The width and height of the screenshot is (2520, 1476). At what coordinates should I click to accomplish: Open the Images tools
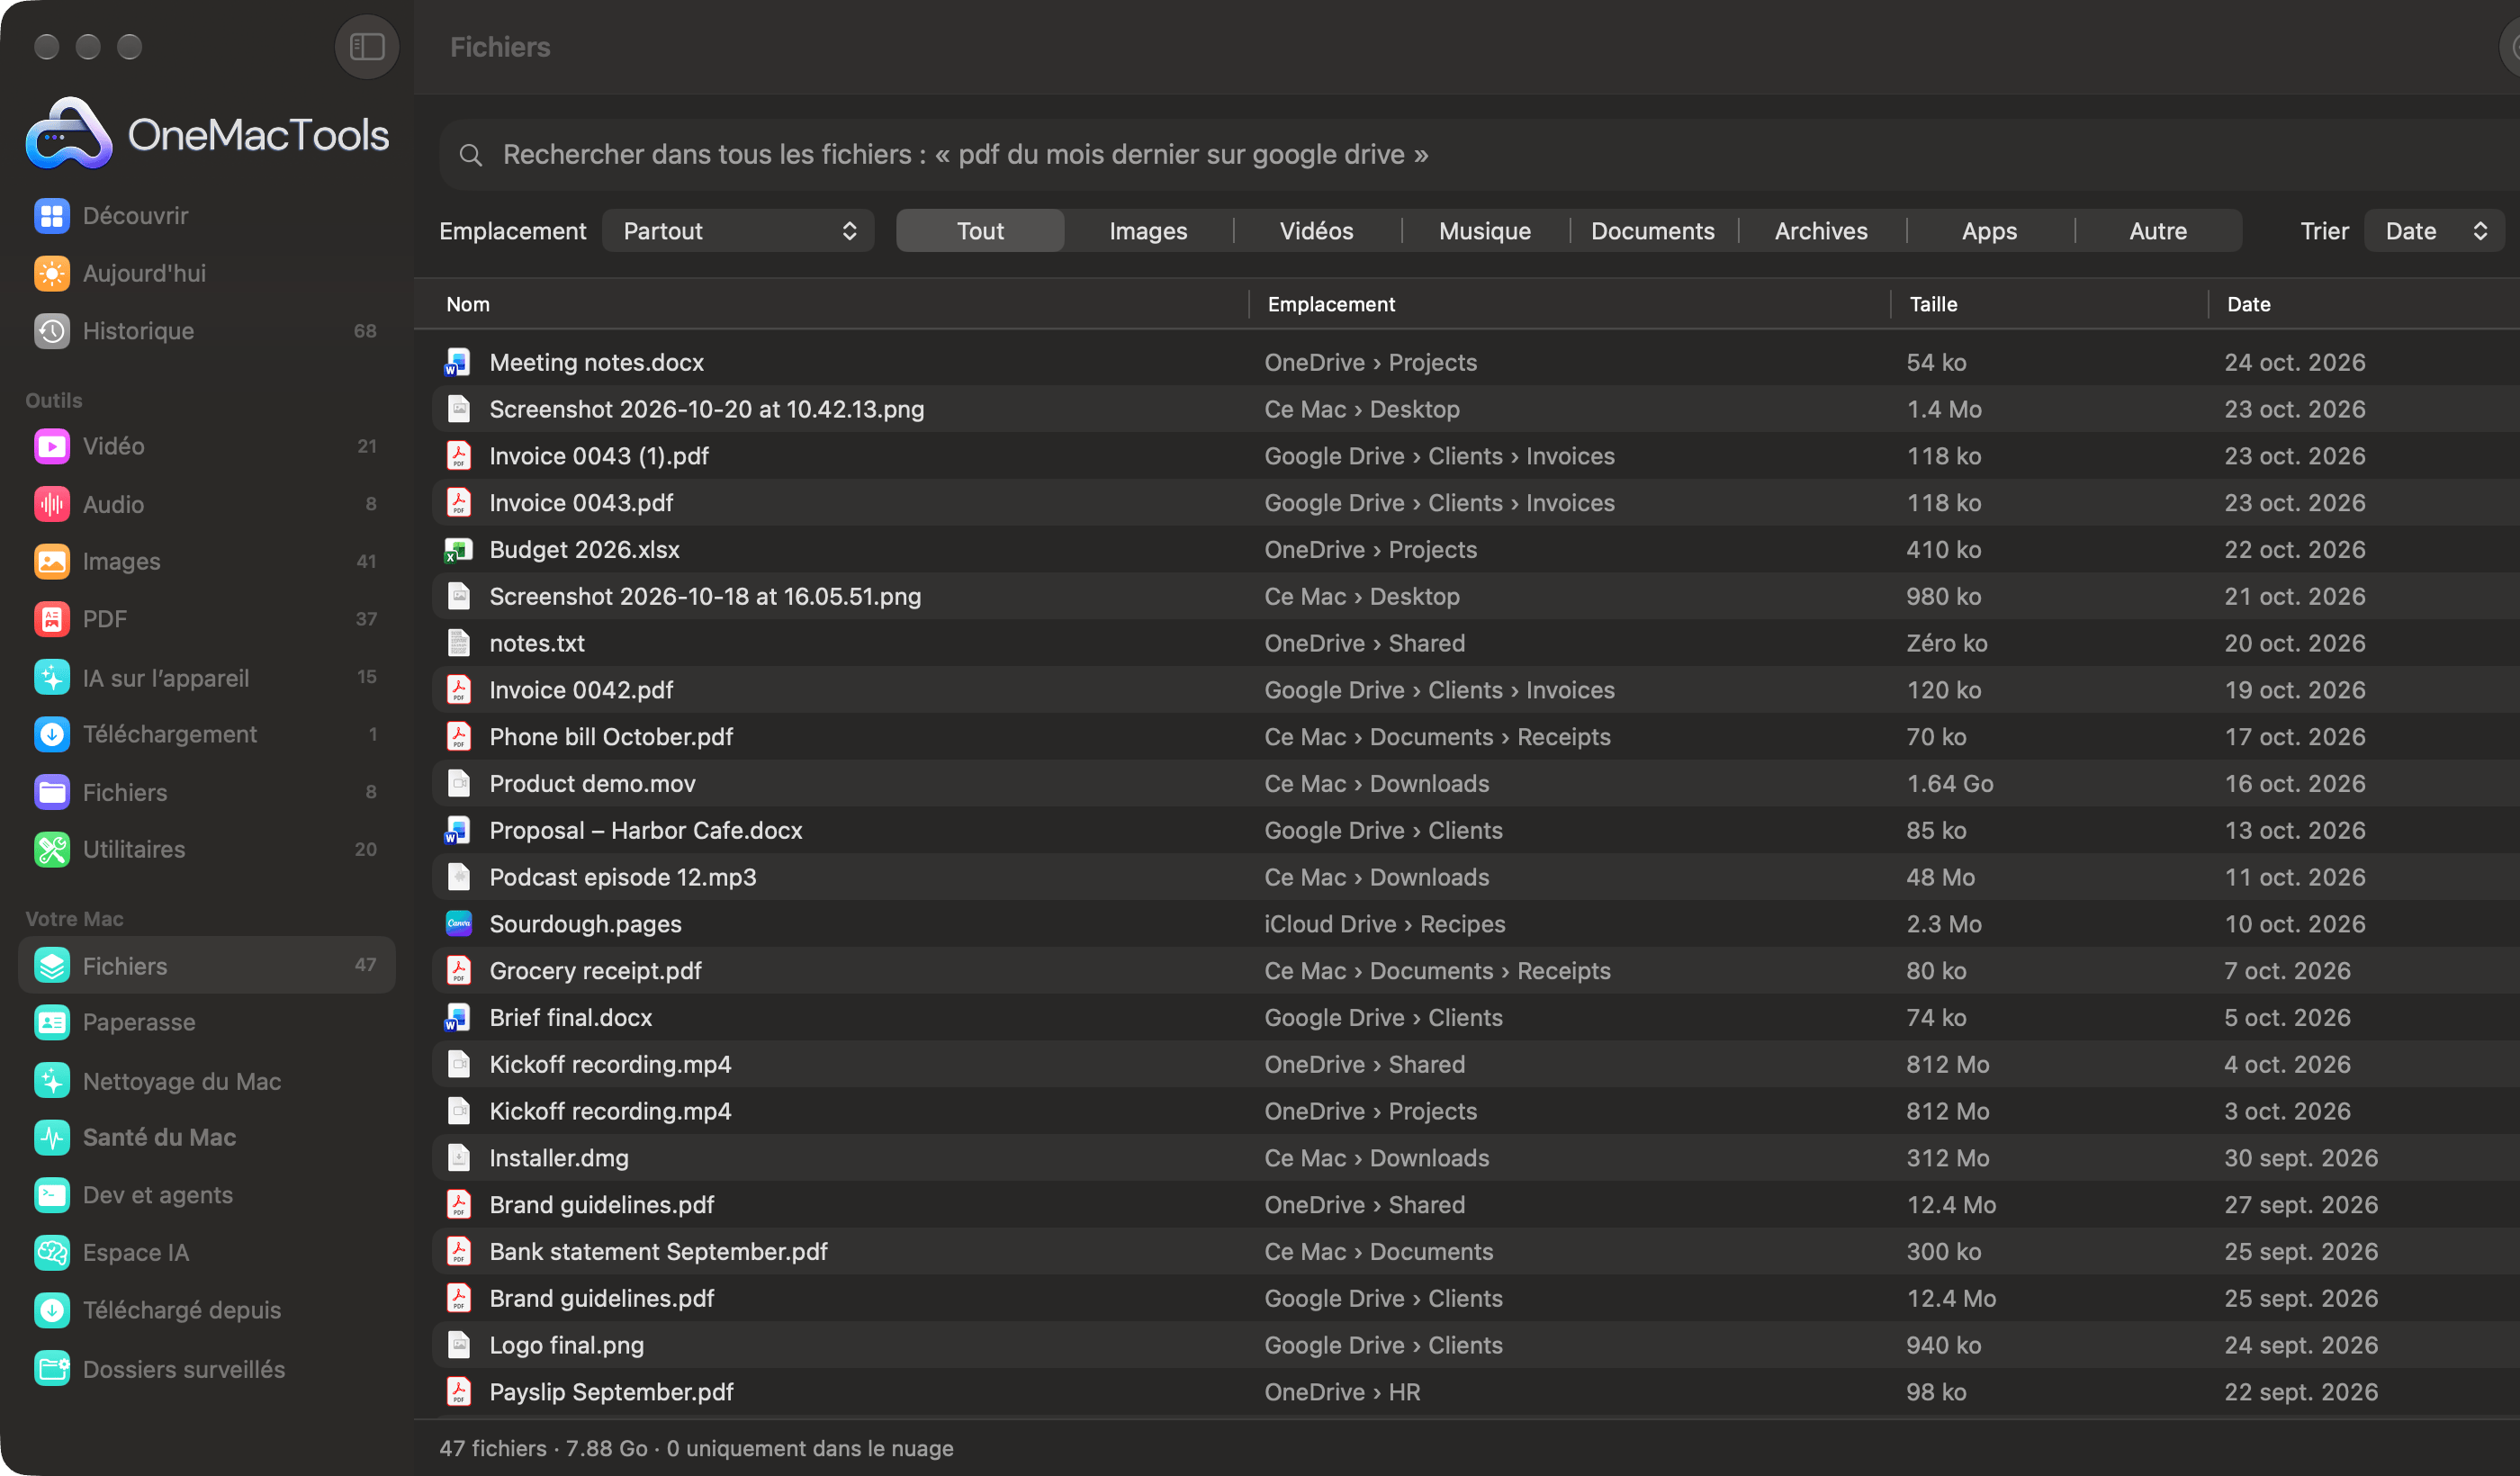pos(206,561)
